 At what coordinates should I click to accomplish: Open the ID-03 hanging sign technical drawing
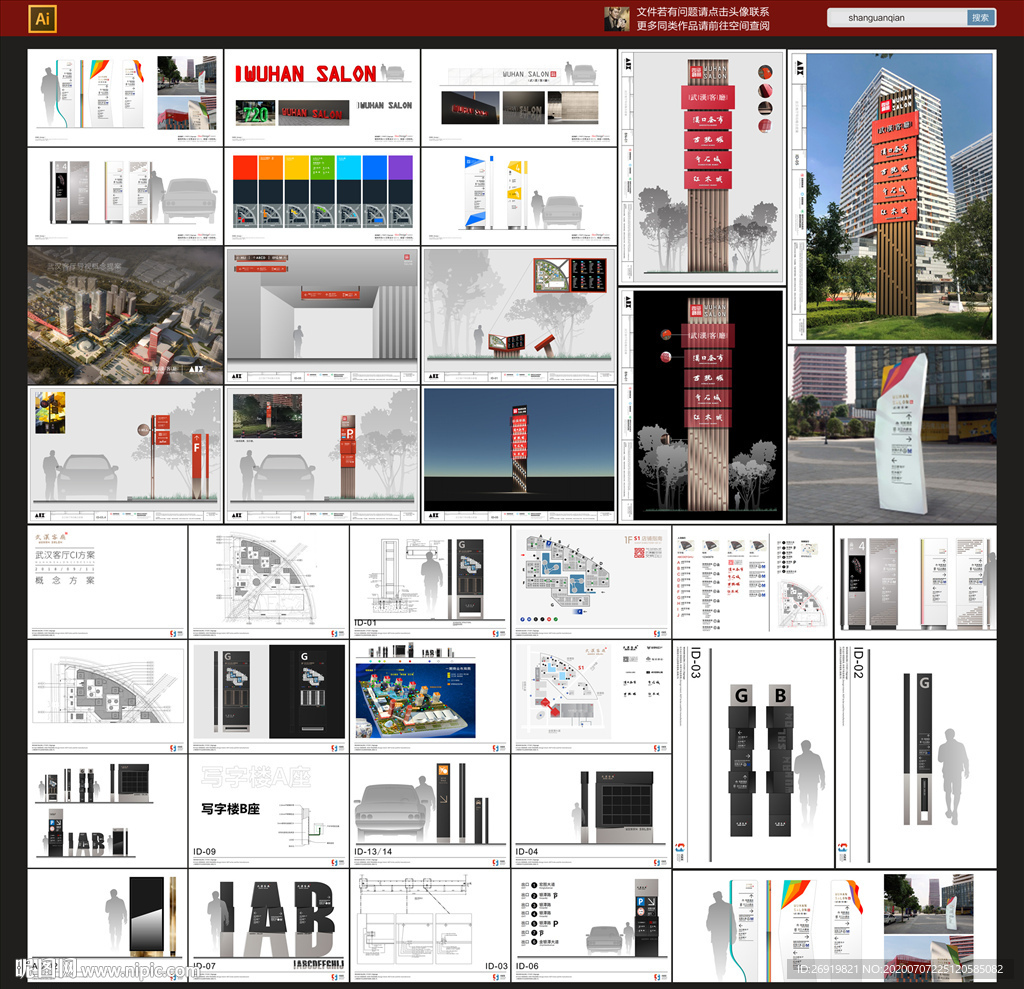(430, 925)
